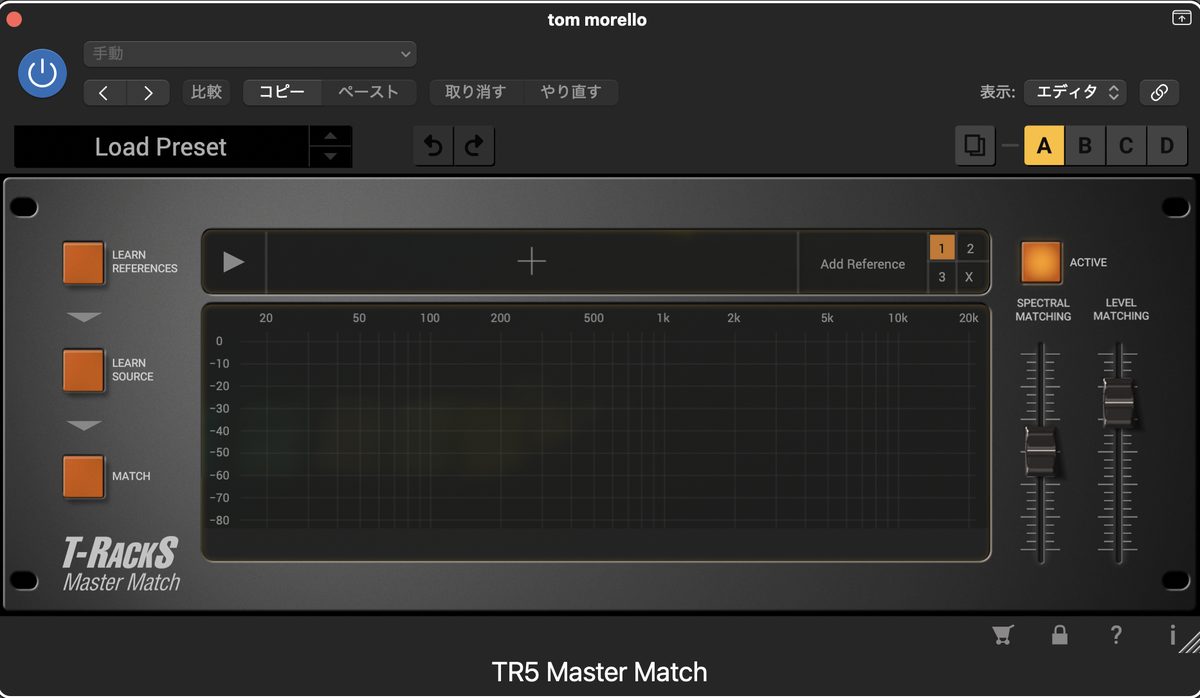Click the T-RackS undo arrow icon
Image resolution: width=1200 pixels, height=698 pixels.
(433, 146)
